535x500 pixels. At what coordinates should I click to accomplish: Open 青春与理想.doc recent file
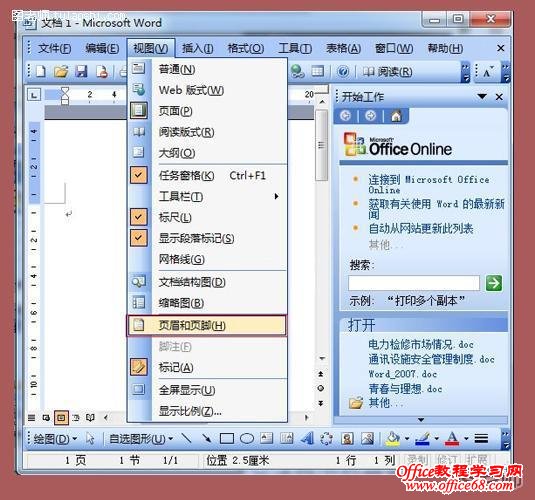pos(405,389)
